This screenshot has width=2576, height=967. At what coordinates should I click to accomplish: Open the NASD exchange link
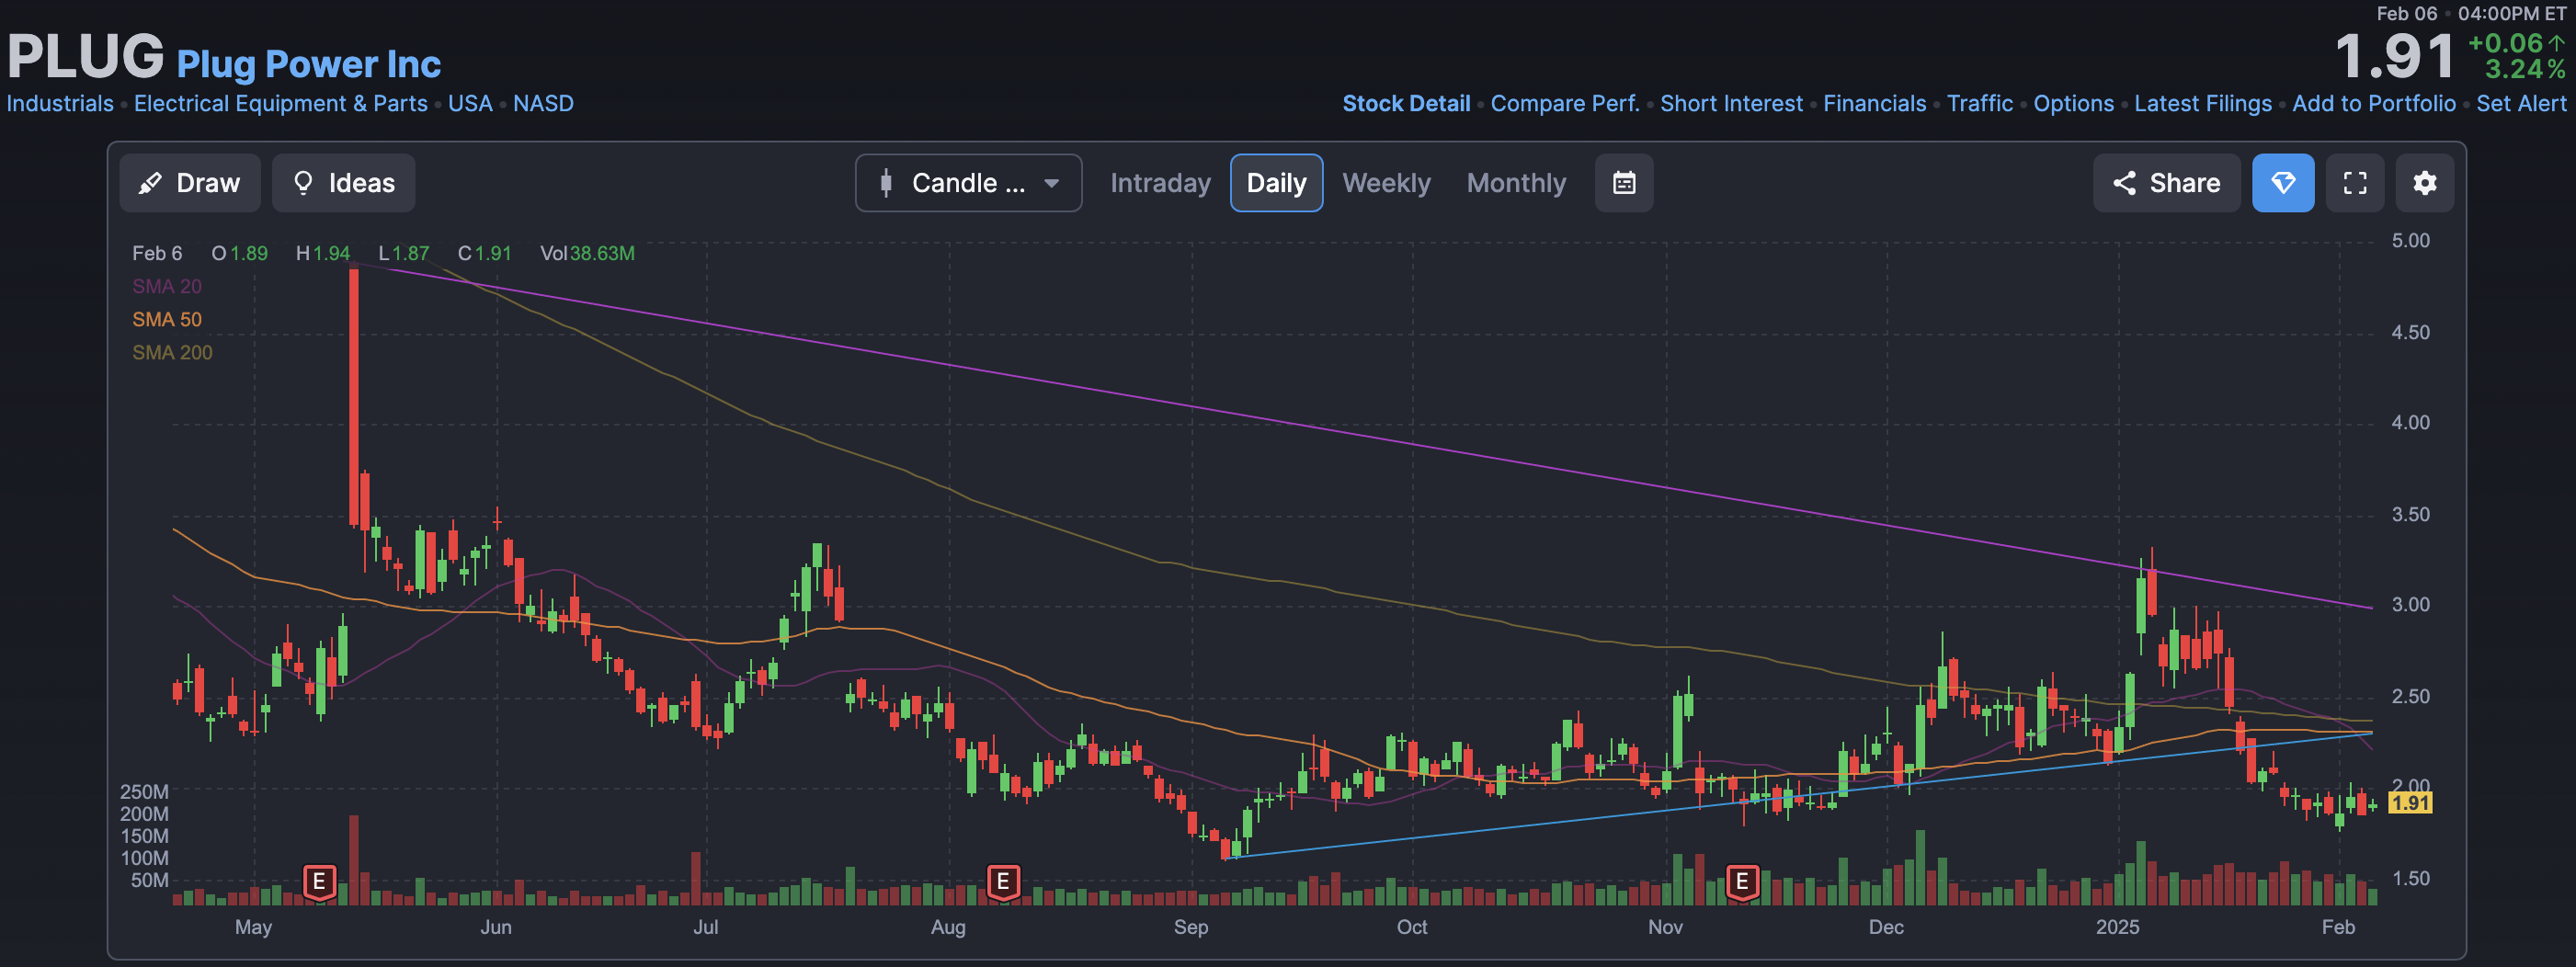coord(543,104)
